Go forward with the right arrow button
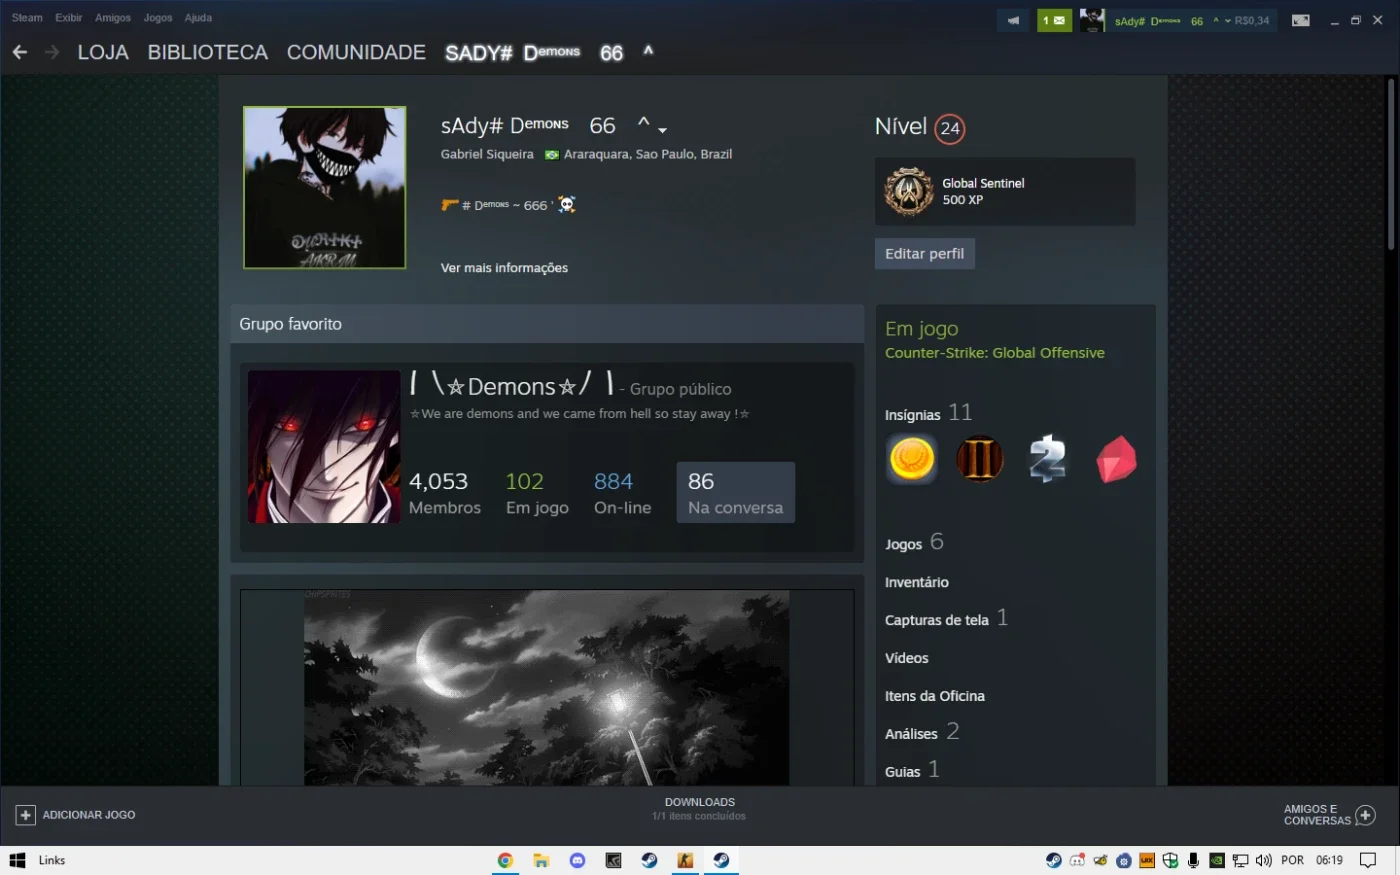This screenshot has height=875, width=1400. [52, 52]
